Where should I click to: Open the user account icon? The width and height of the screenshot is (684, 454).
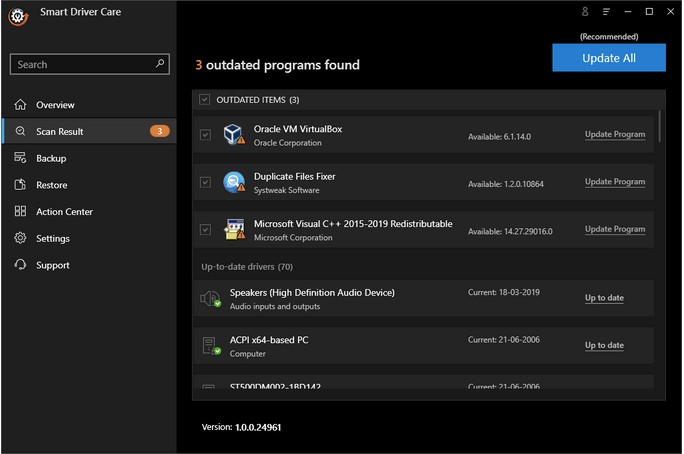click(585, 12)
